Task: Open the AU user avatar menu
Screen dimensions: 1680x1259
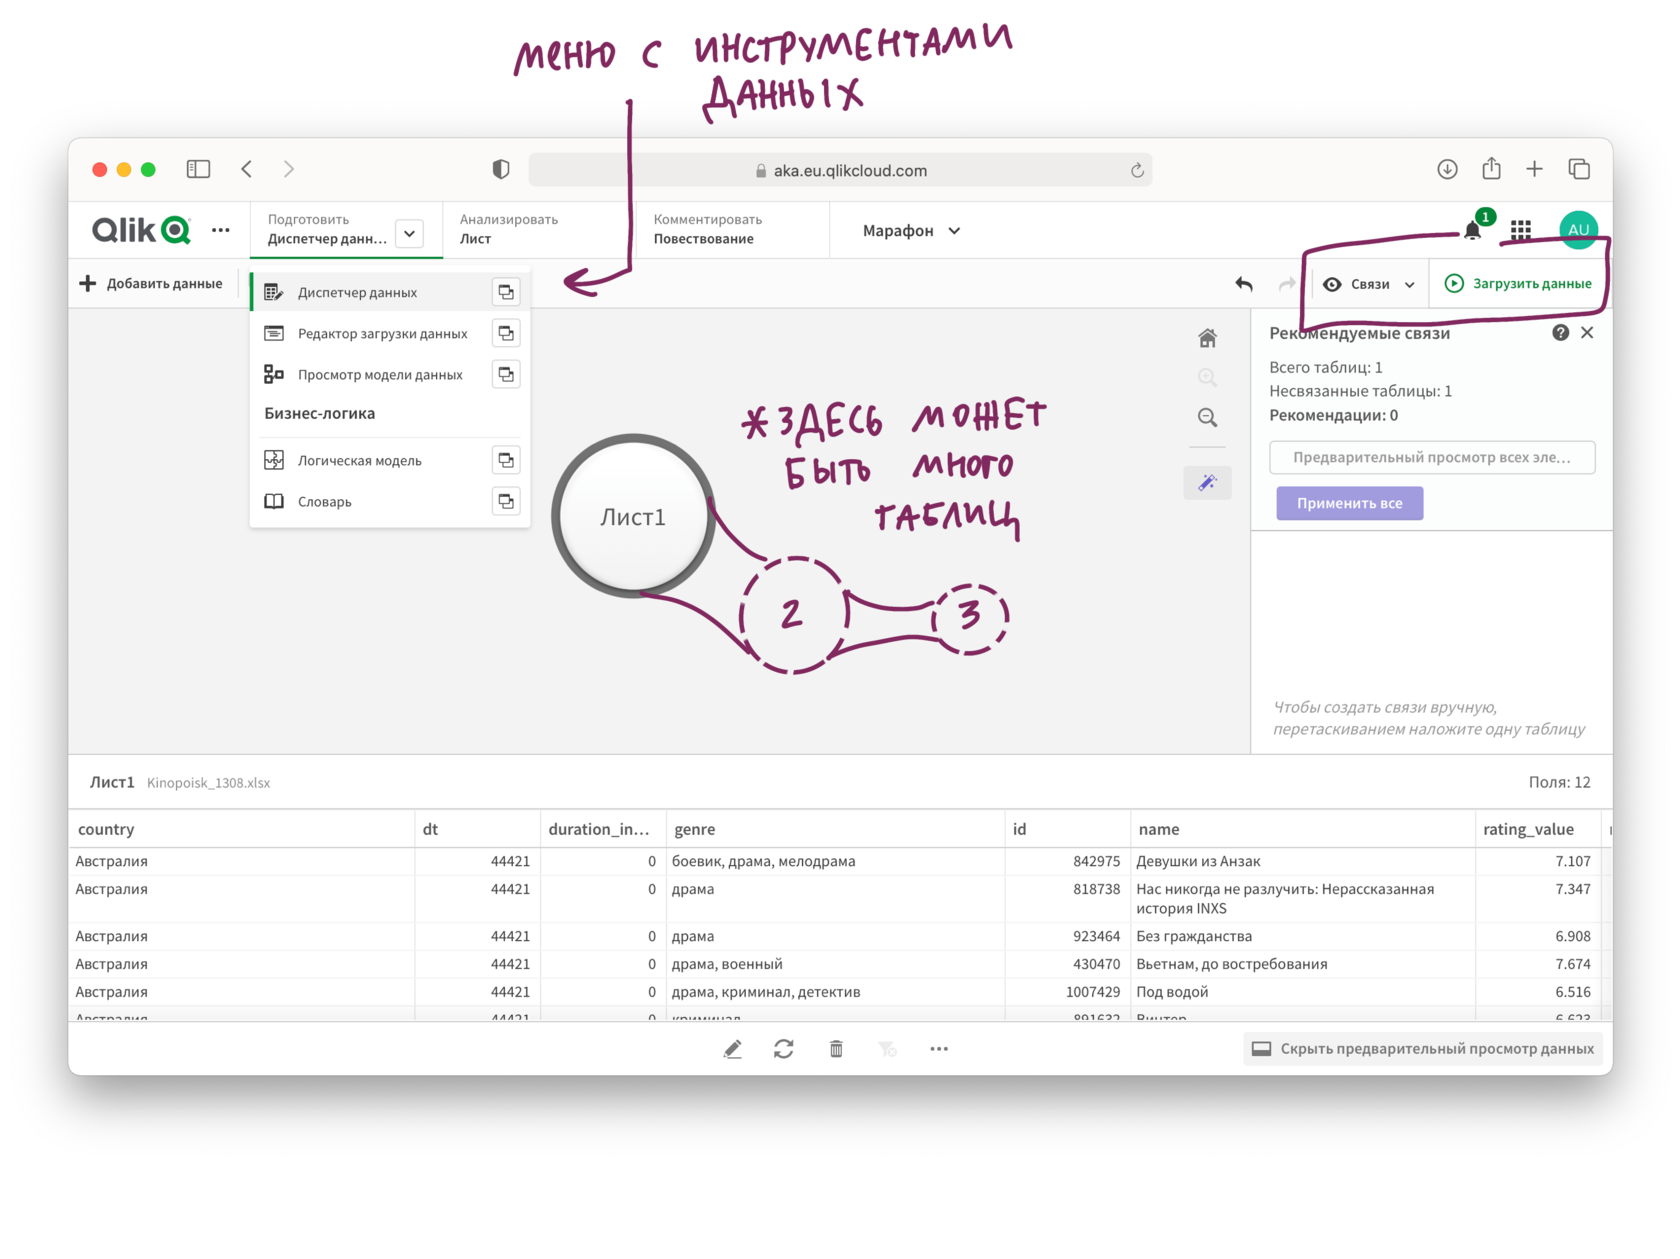Action: (x=1578, y=230)
